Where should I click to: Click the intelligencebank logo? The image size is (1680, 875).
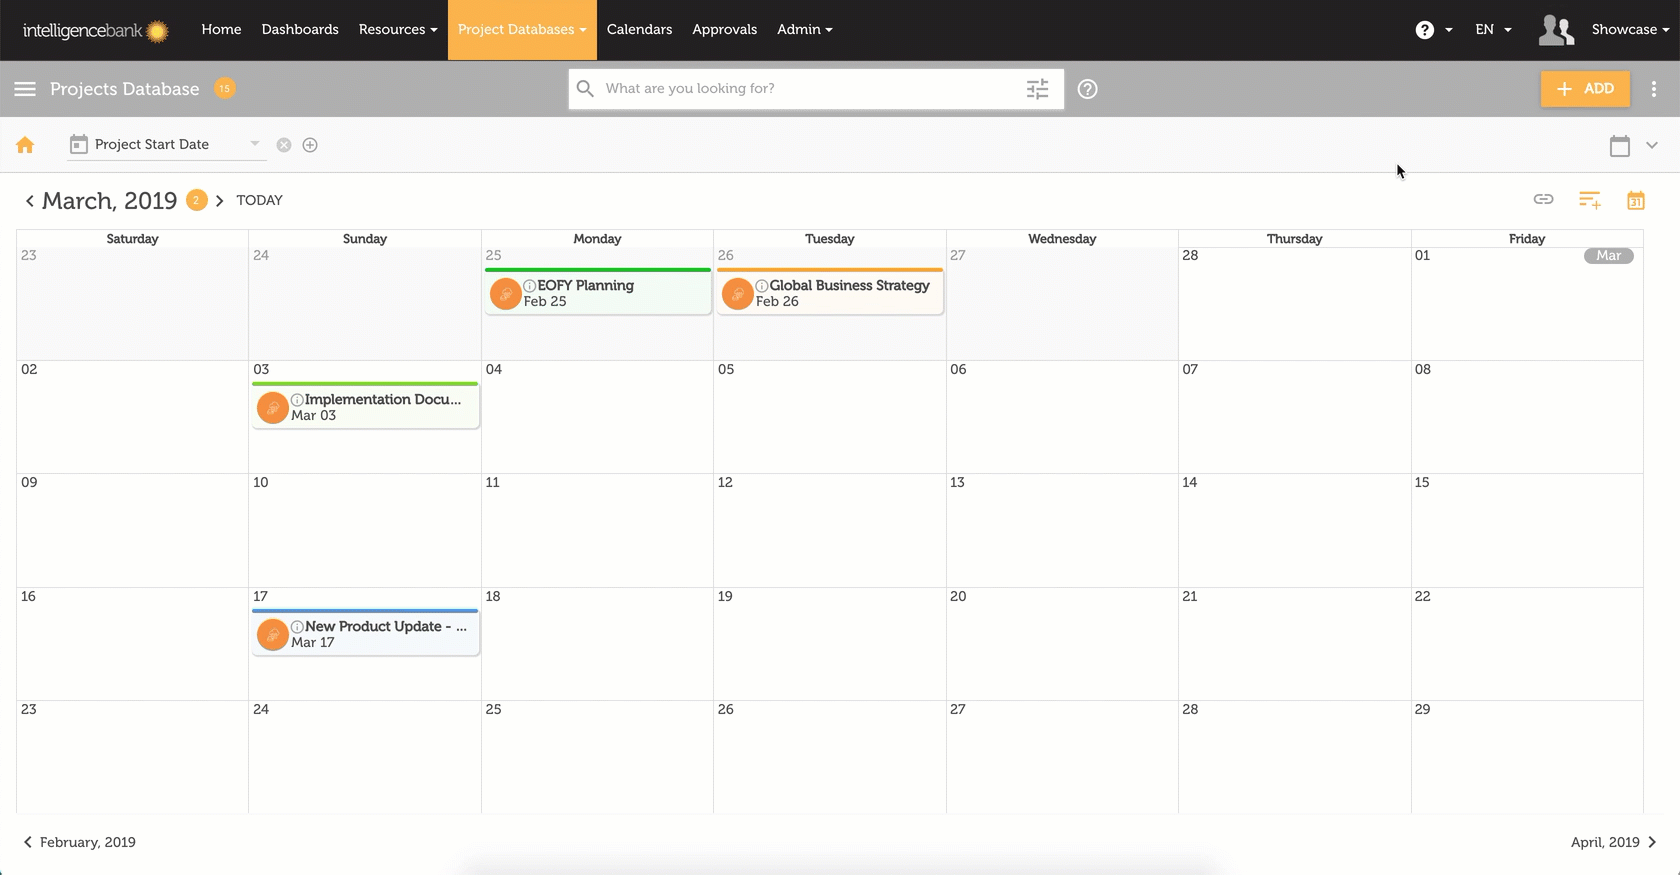point(95,30)
